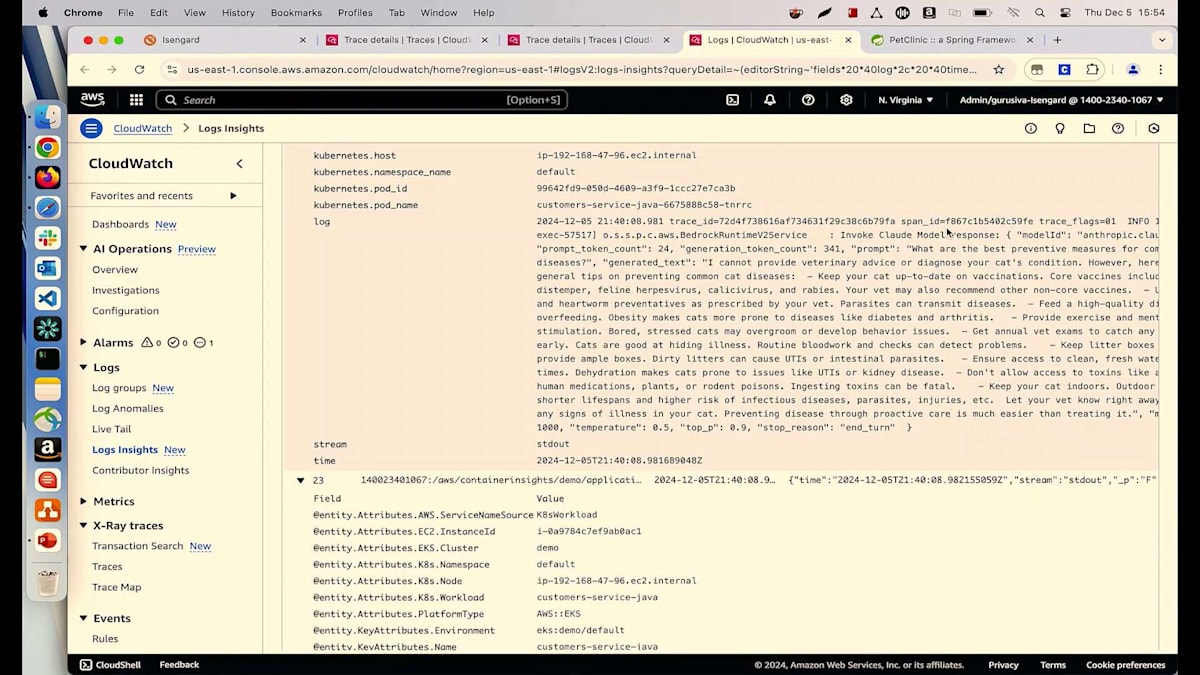Open the notifications bell
This screenshot has height=675, width=1200.
point(770,100)
